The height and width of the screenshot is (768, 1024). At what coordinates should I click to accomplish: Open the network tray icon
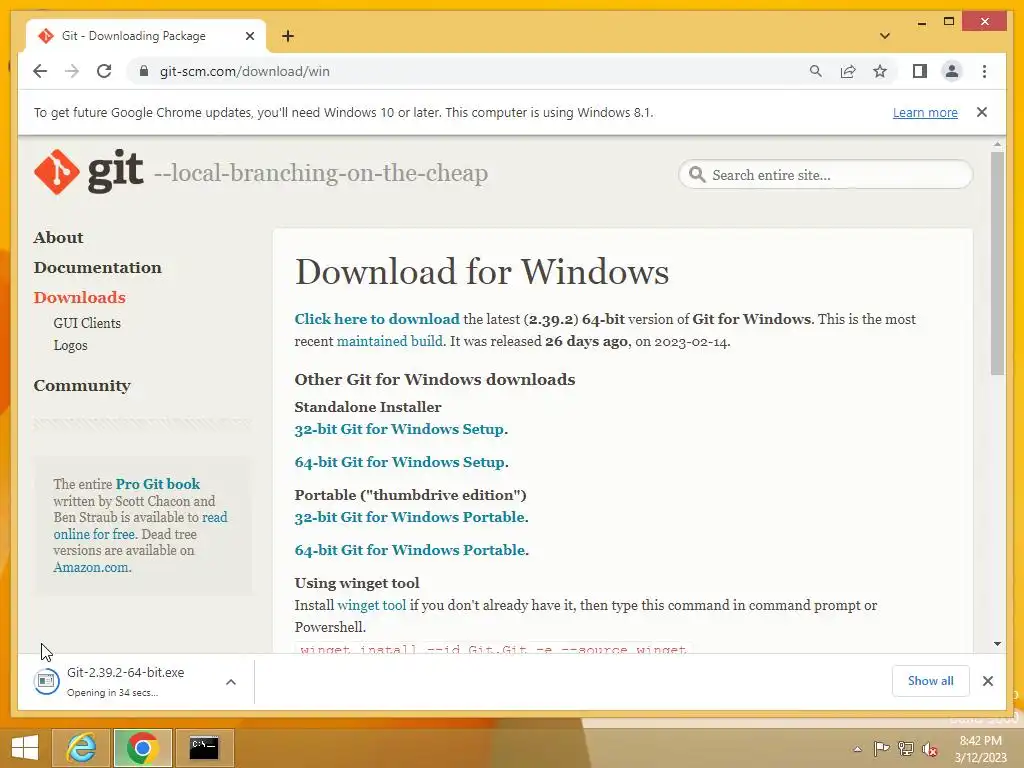905,748
